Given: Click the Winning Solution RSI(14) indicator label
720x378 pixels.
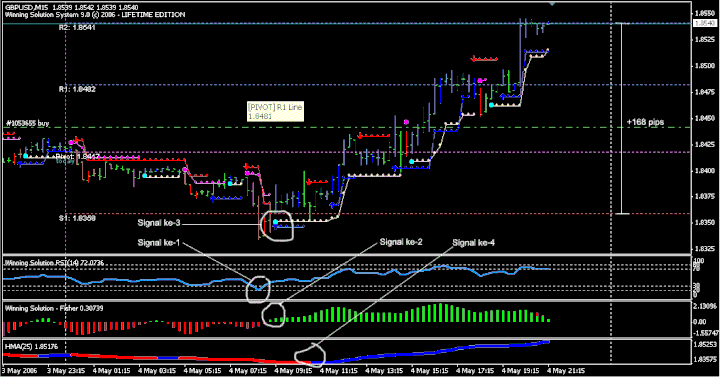Looking at the screenshot, I should (54, 263).
